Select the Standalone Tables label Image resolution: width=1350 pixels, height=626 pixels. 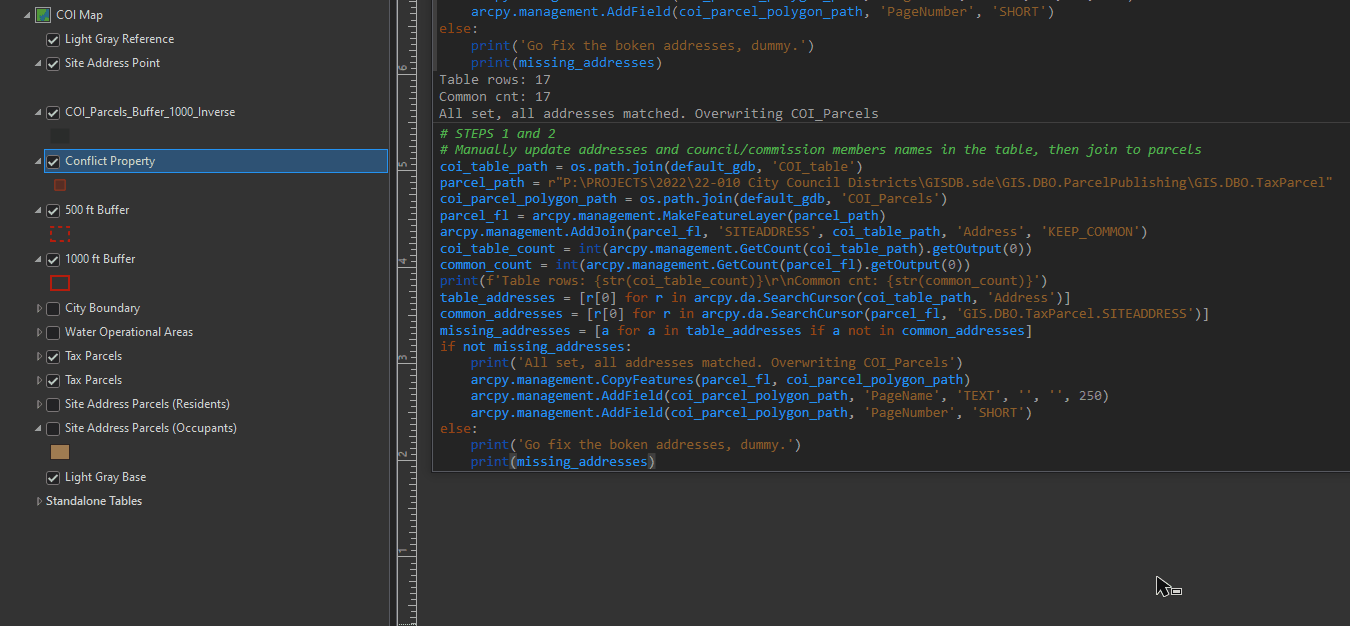click(94, 502)
